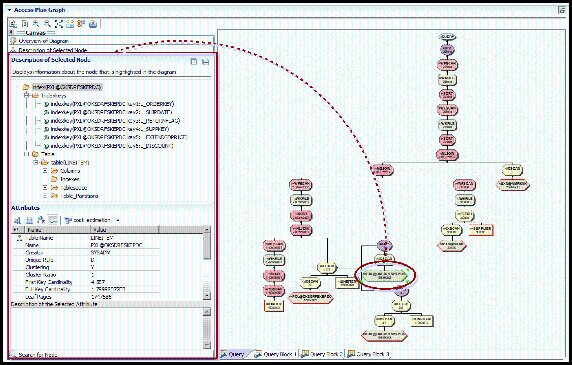Click the Attributes table scrollbar thumb
The width and height of the screenshot is (572, 365).
[x=207, y=246]
